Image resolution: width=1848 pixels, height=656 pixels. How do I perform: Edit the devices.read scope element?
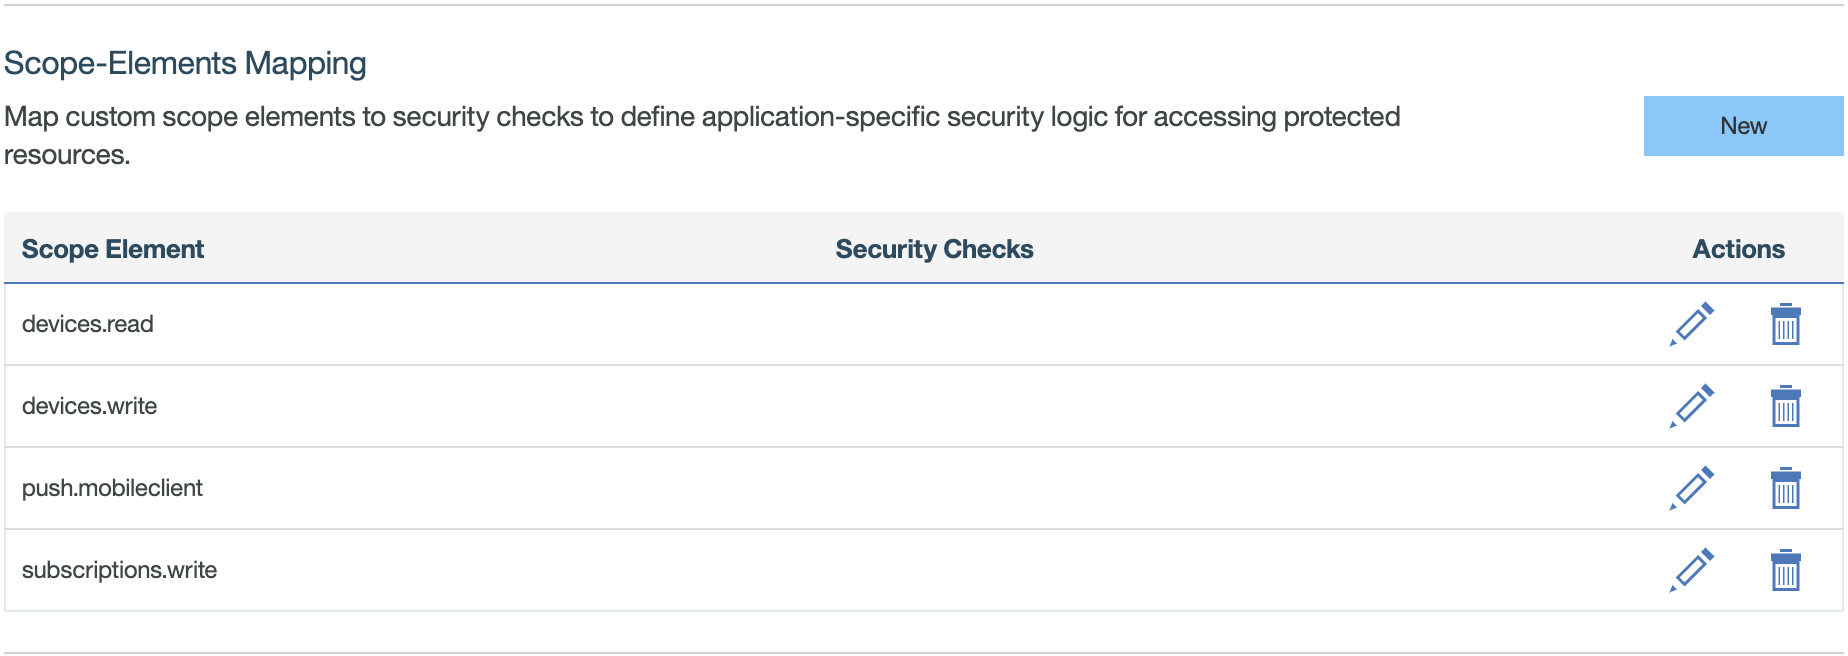[1692, 325]
